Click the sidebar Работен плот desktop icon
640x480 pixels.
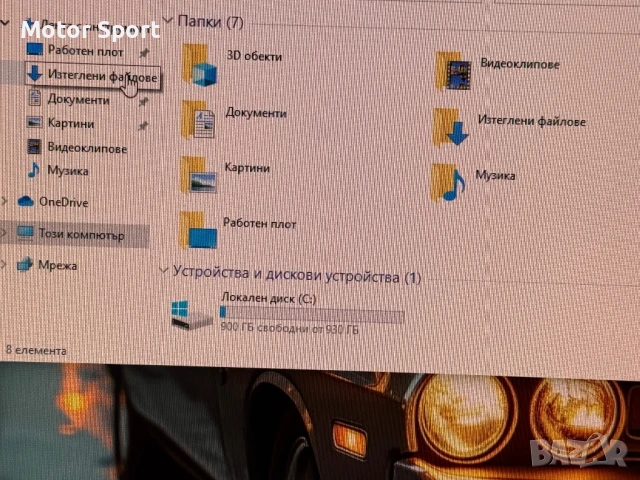(x=34, y=49)
